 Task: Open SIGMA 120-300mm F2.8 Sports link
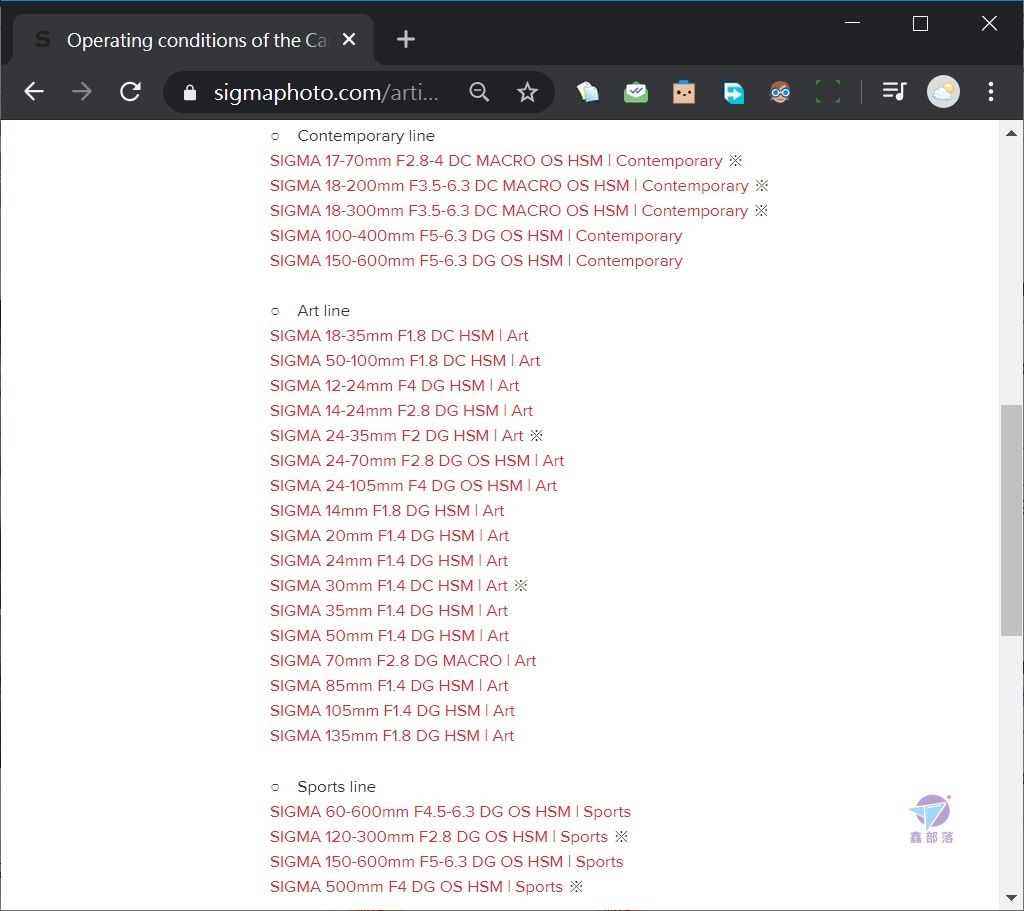[439, 837]
